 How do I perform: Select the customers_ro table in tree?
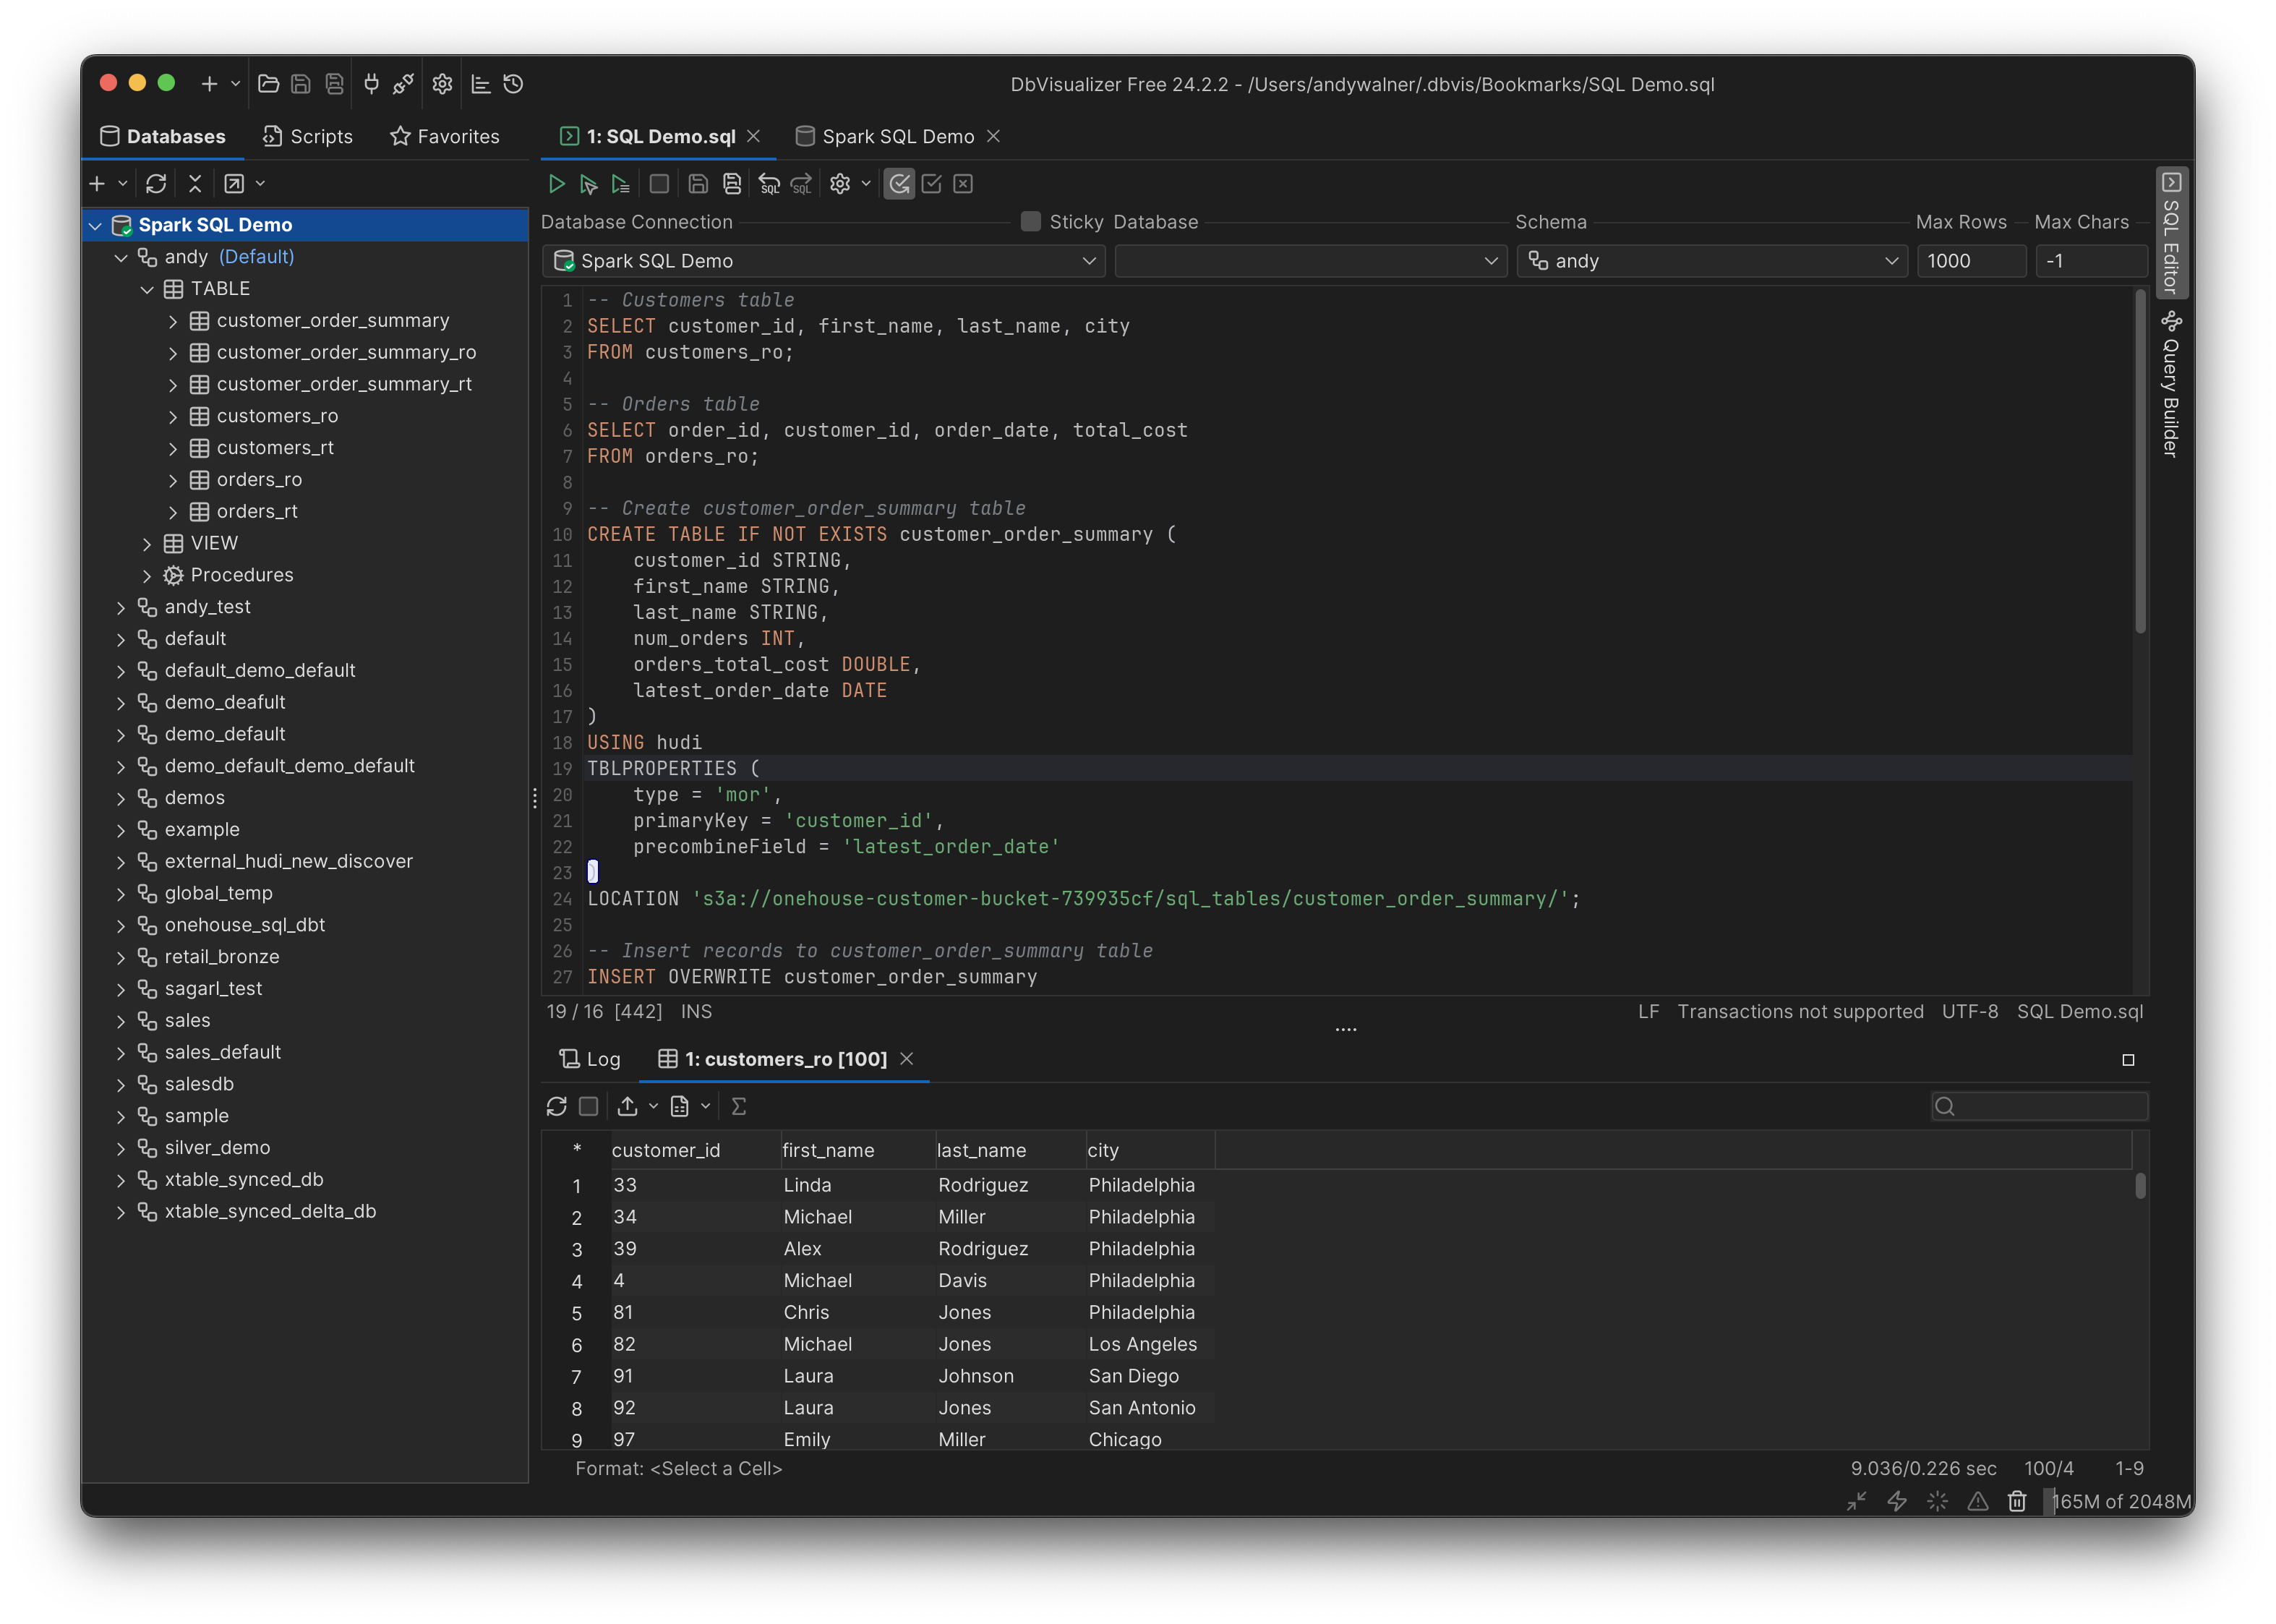coord(277,416)
